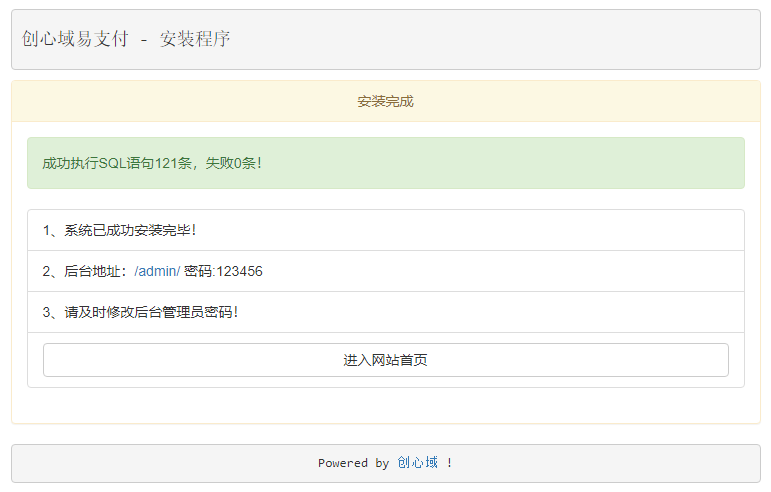Screen dimensions: 771x492
Task: Open the /admin/ backend link
Action: 157,271
